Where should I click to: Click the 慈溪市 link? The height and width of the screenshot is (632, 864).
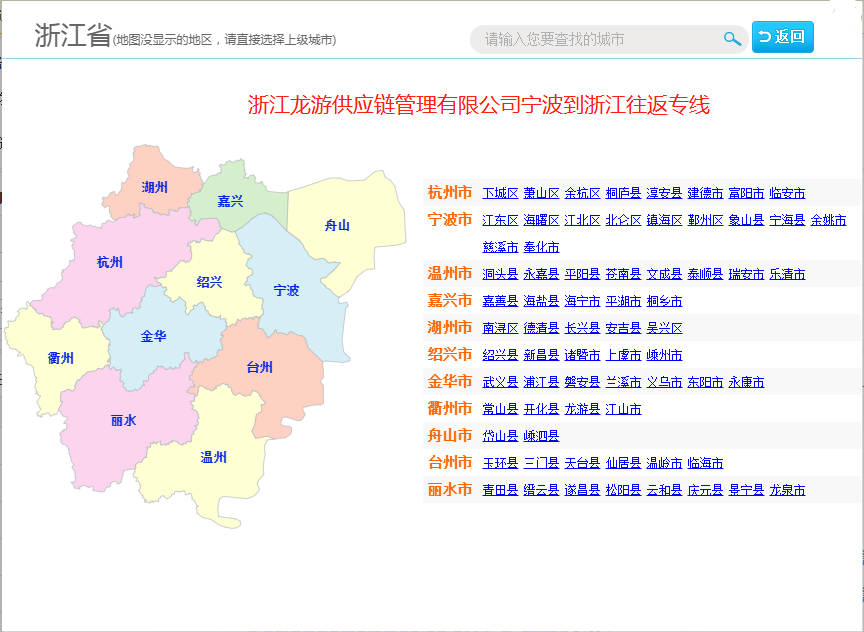click(500, 247)
